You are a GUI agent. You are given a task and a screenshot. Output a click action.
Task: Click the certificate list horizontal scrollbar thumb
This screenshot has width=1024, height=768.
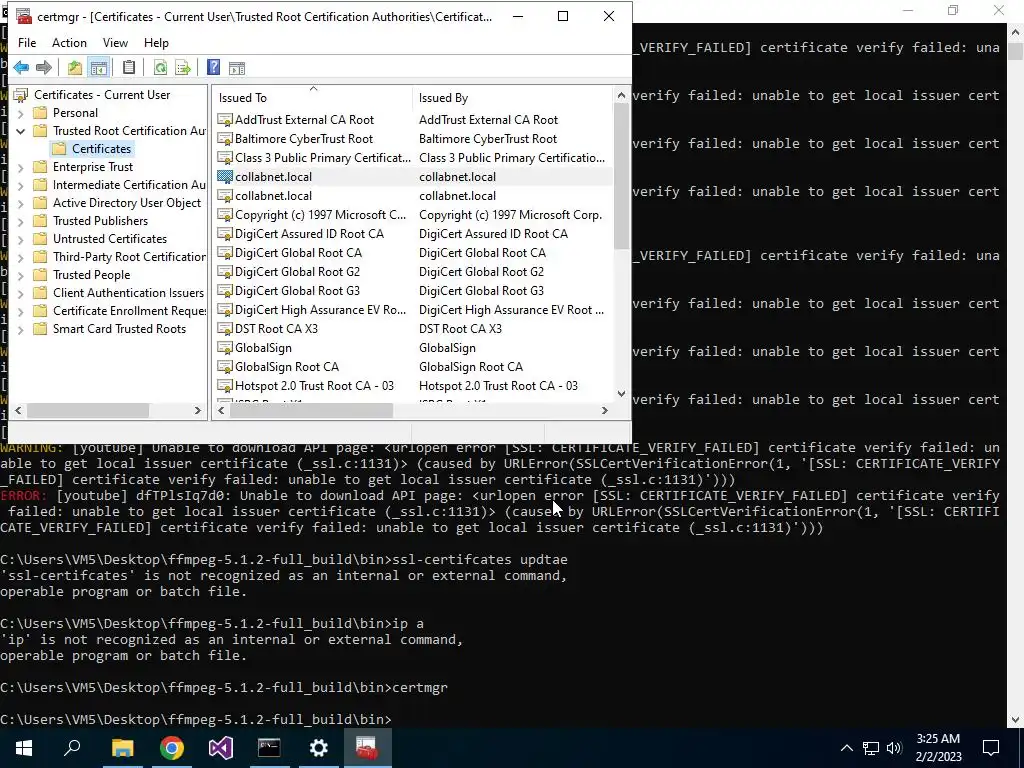tap(312, 410)
